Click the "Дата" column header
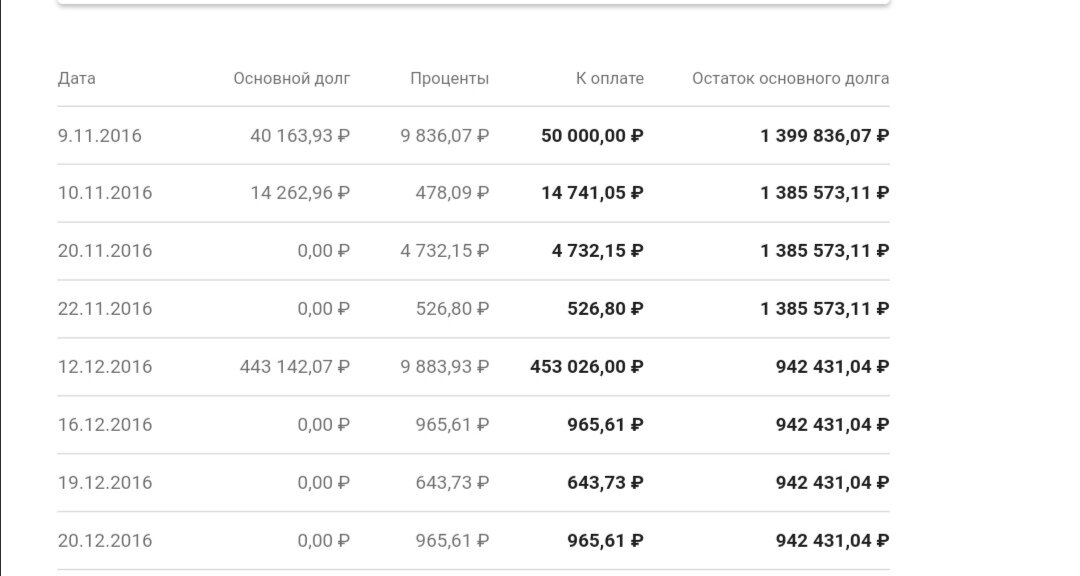This screenshot has width=1080, height=576. pos(77,78)
